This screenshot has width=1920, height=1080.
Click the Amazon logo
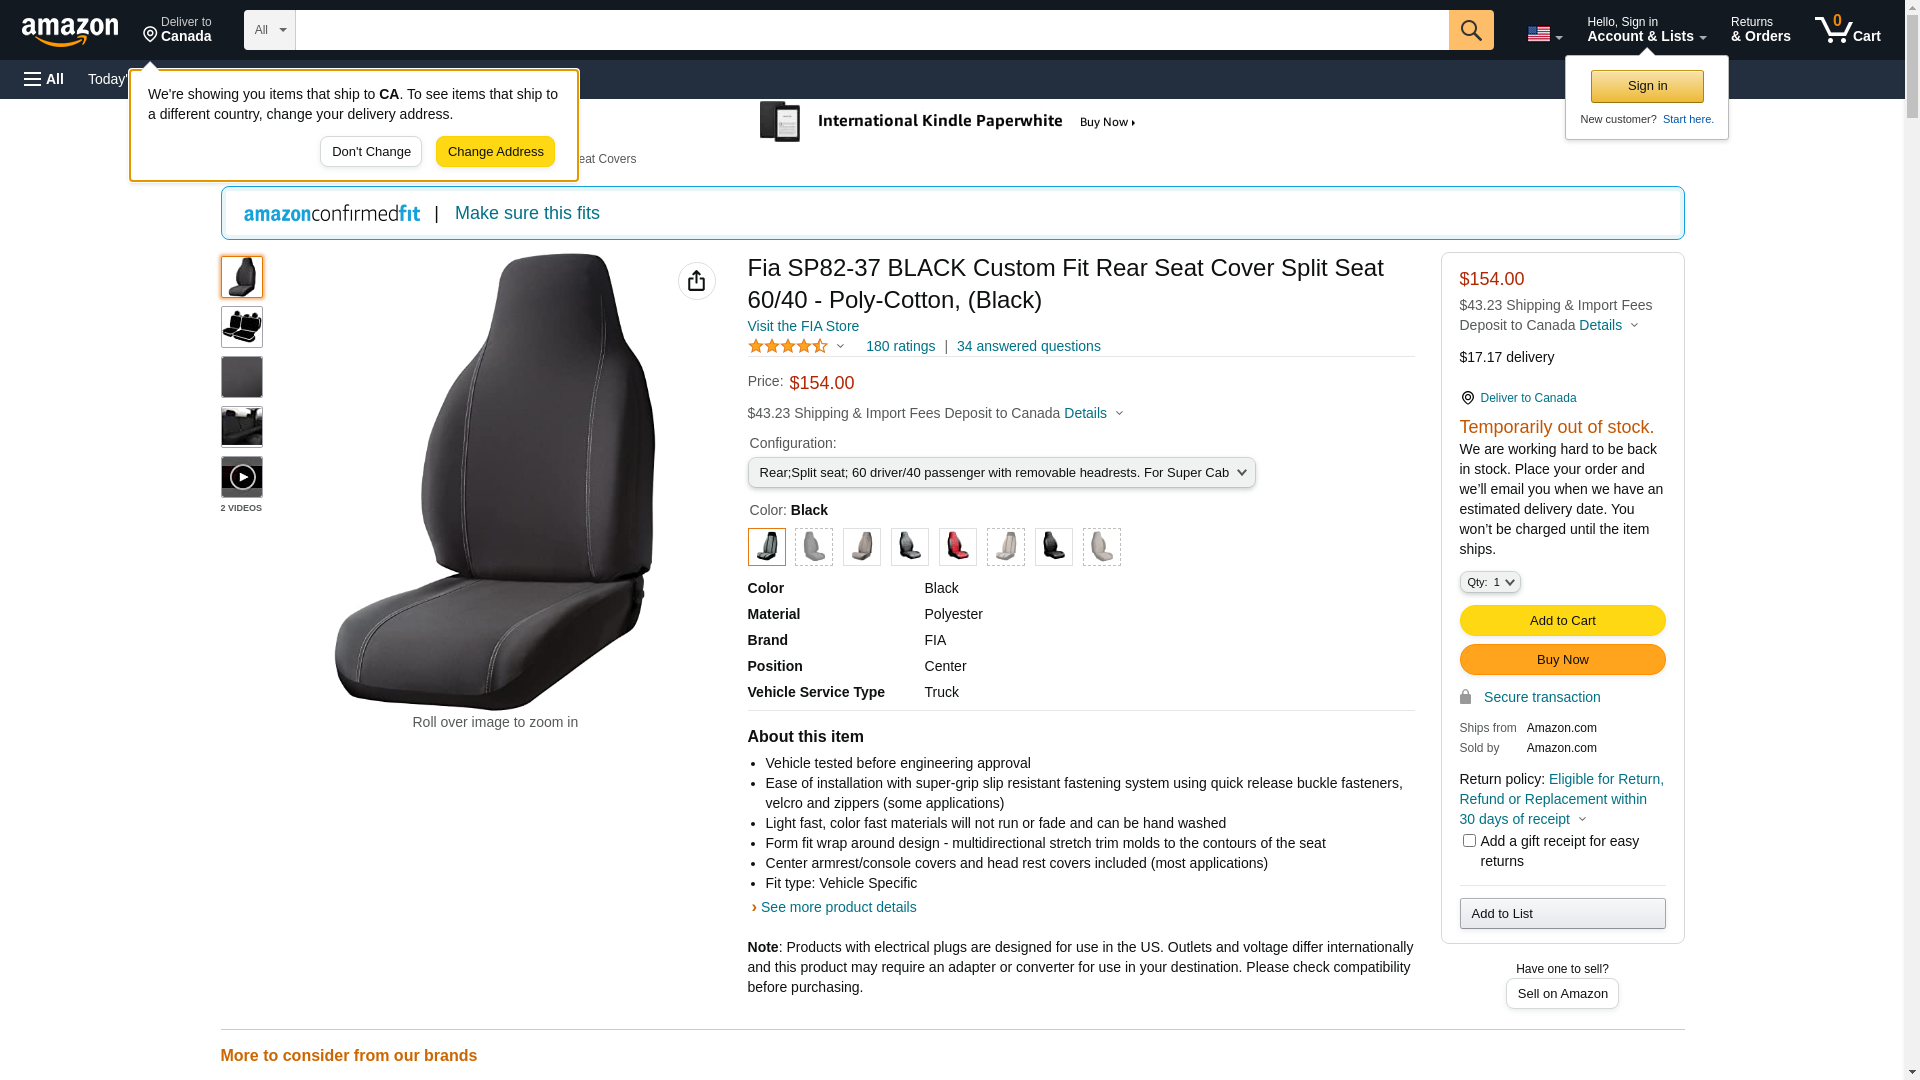[70, 32]
